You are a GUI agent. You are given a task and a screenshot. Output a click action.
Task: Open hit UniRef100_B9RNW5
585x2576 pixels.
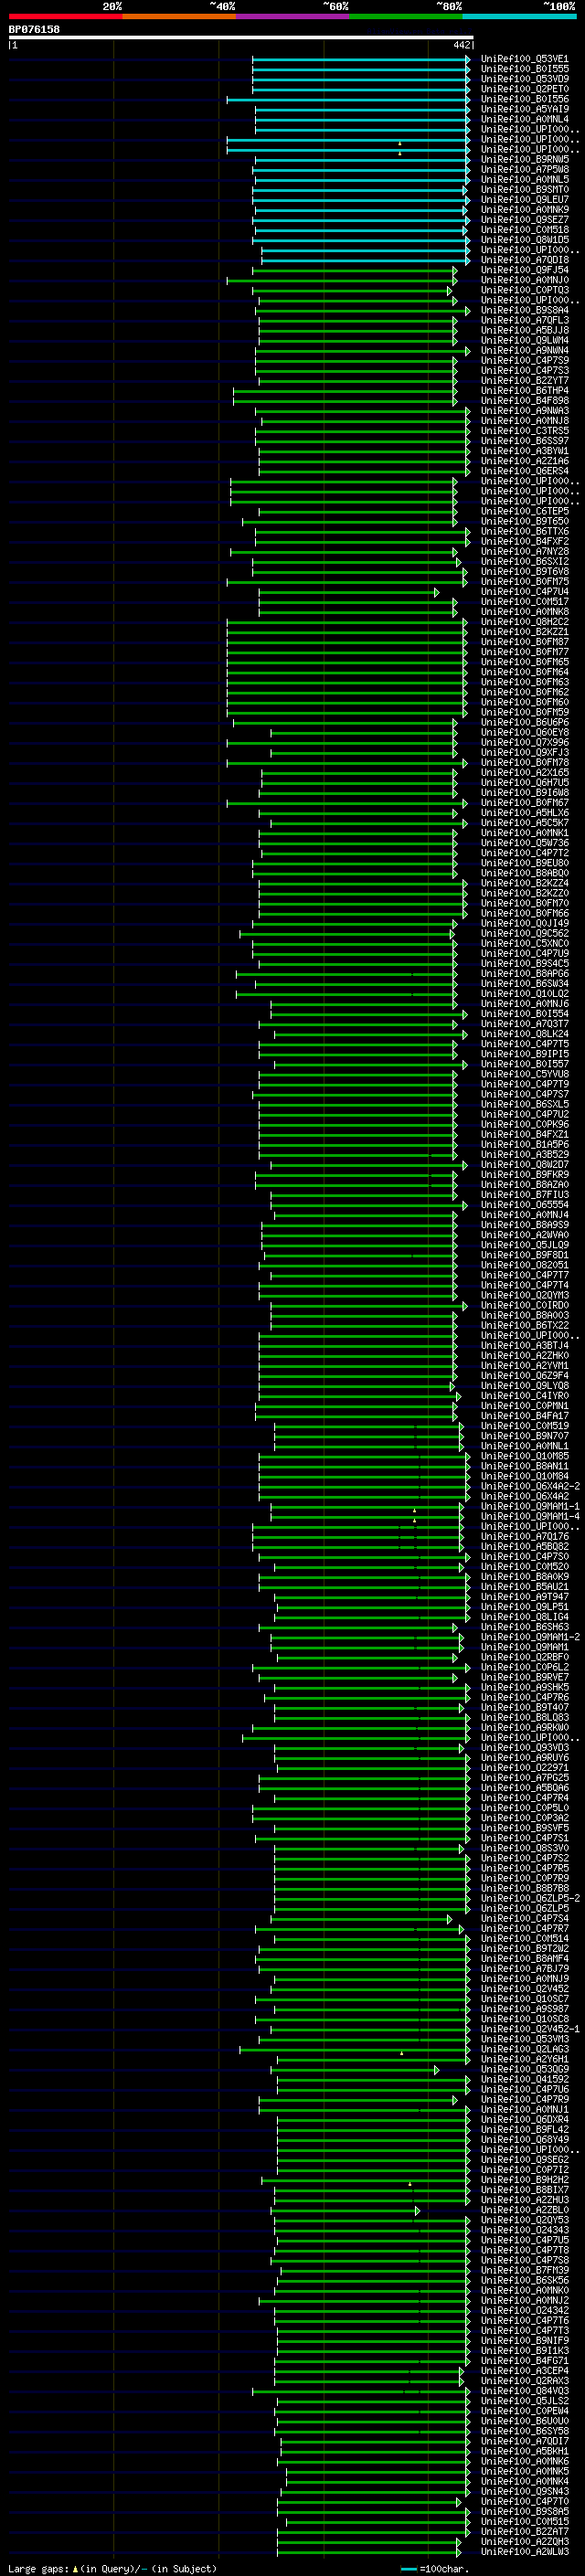click(x=524, y=159)
